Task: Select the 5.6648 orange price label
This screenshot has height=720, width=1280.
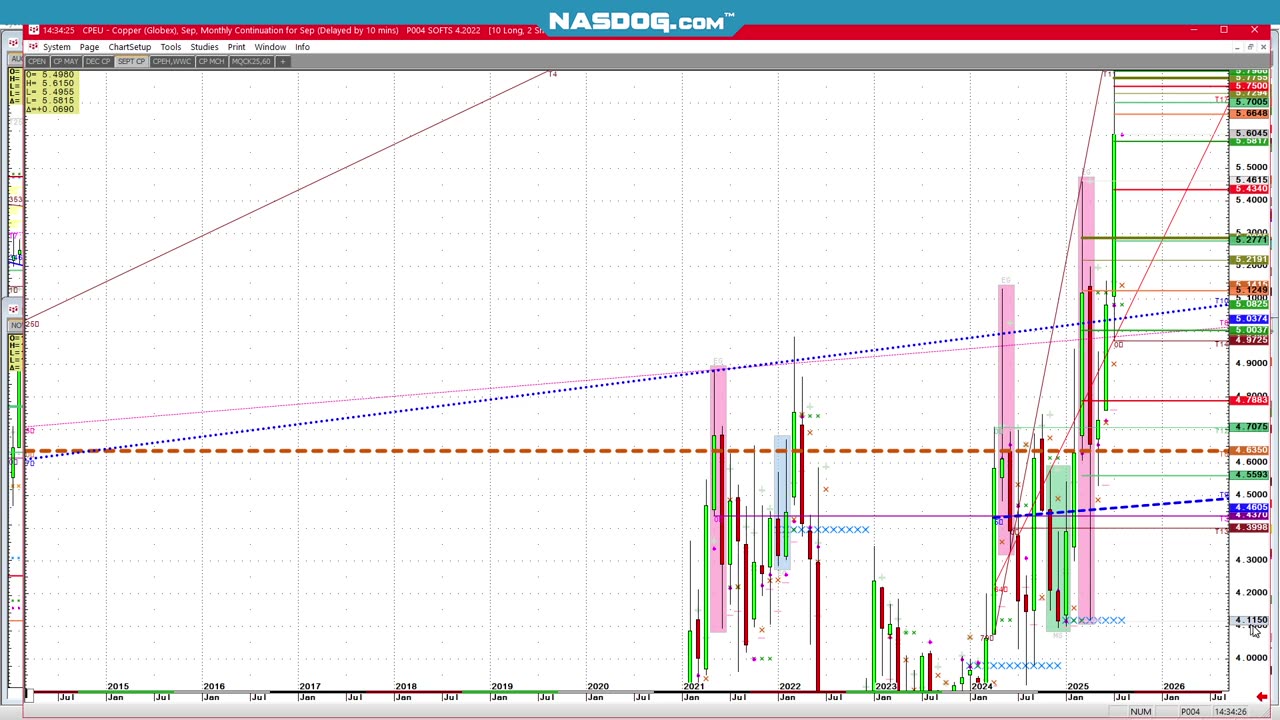Action: 1250,113
